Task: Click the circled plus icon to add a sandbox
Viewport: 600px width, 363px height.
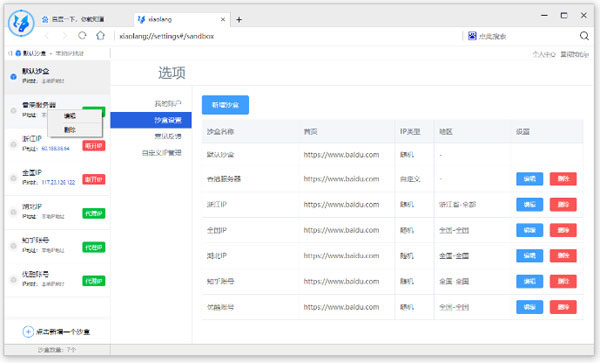Action: coord(28,331)
